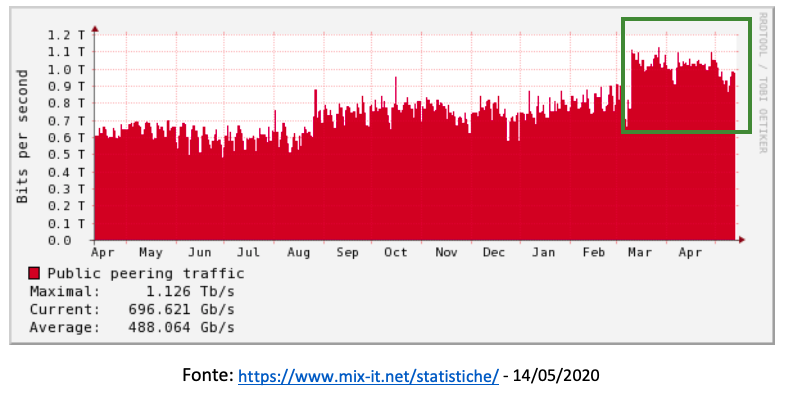Click the '0.2 T' y-axis label
Viewport: 785px width, 399px height.
tap(67, 206)
